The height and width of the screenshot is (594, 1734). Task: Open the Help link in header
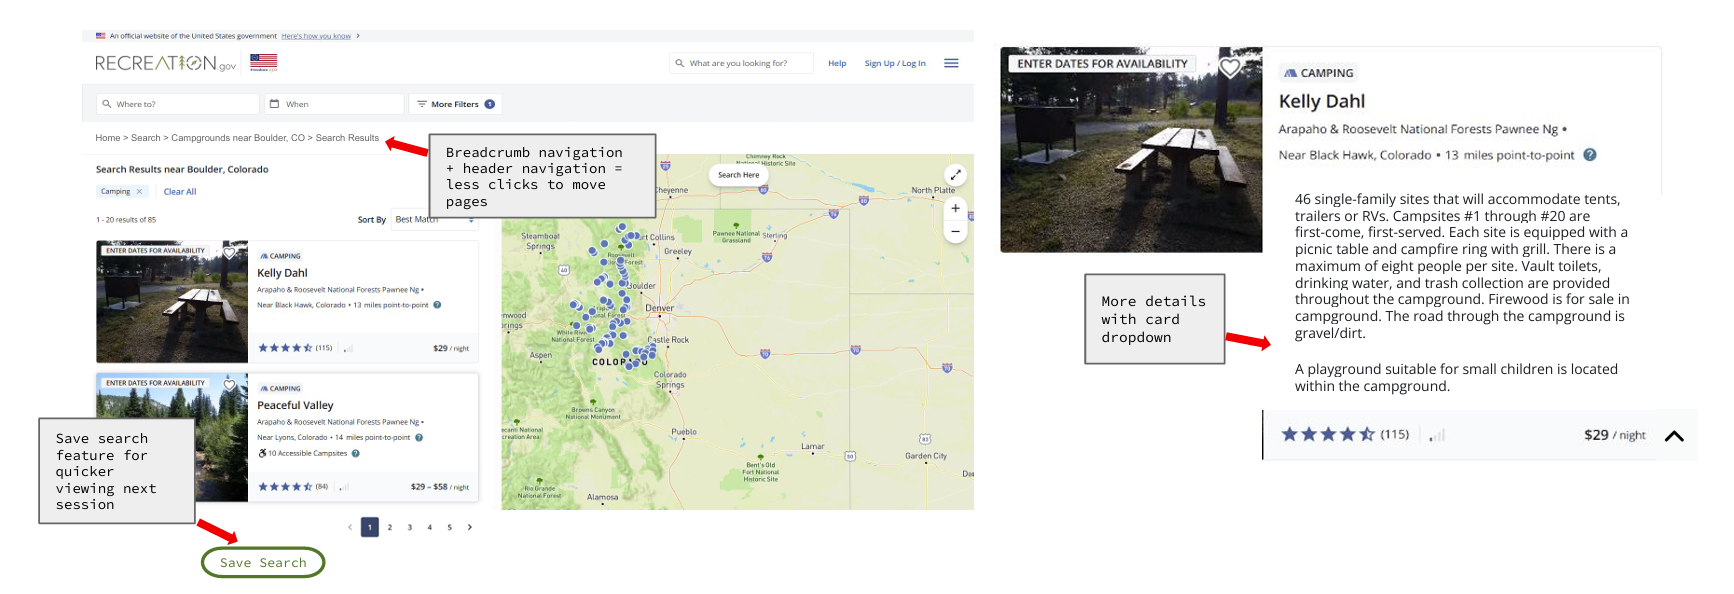coord(837,63)
